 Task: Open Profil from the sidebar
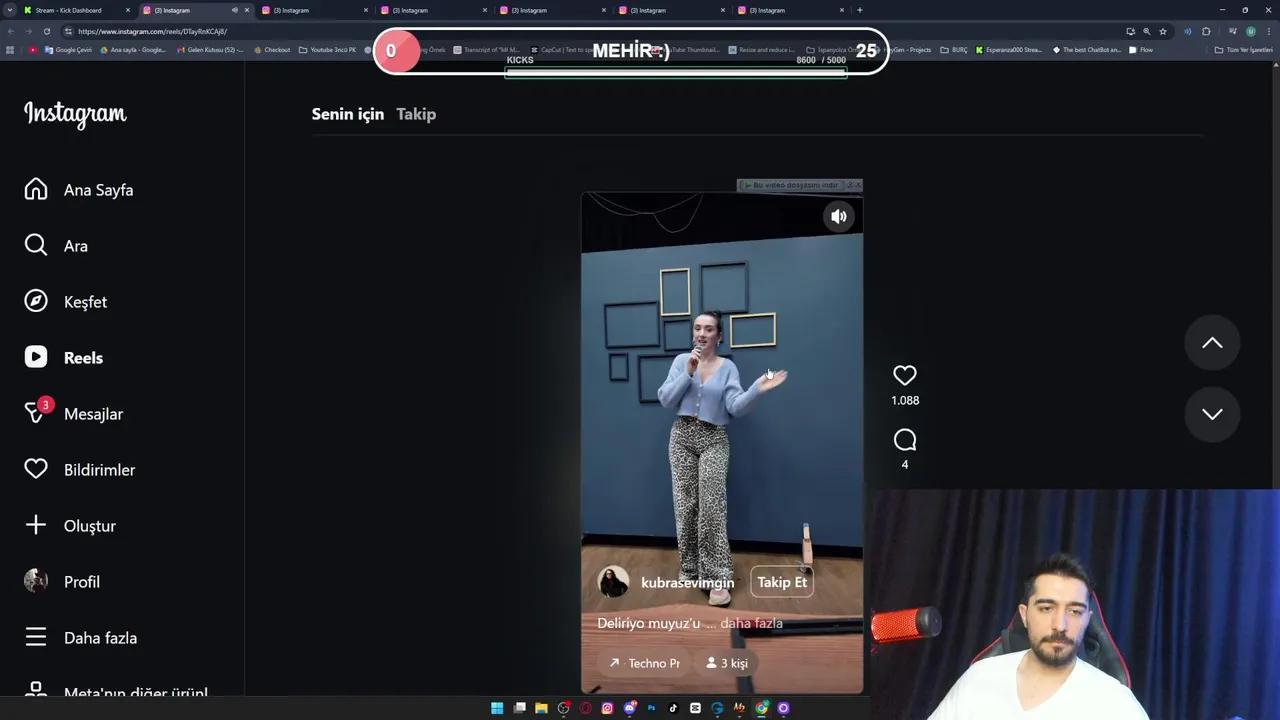coord(62,582)
